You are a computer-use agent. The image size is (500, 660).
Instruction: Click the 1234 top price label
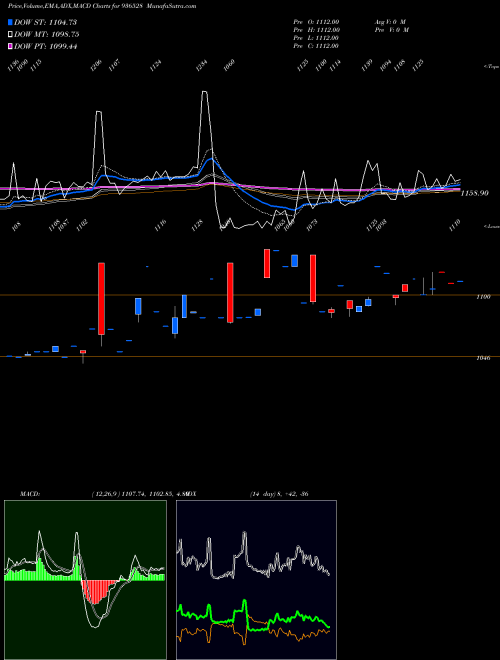(202, 66)
